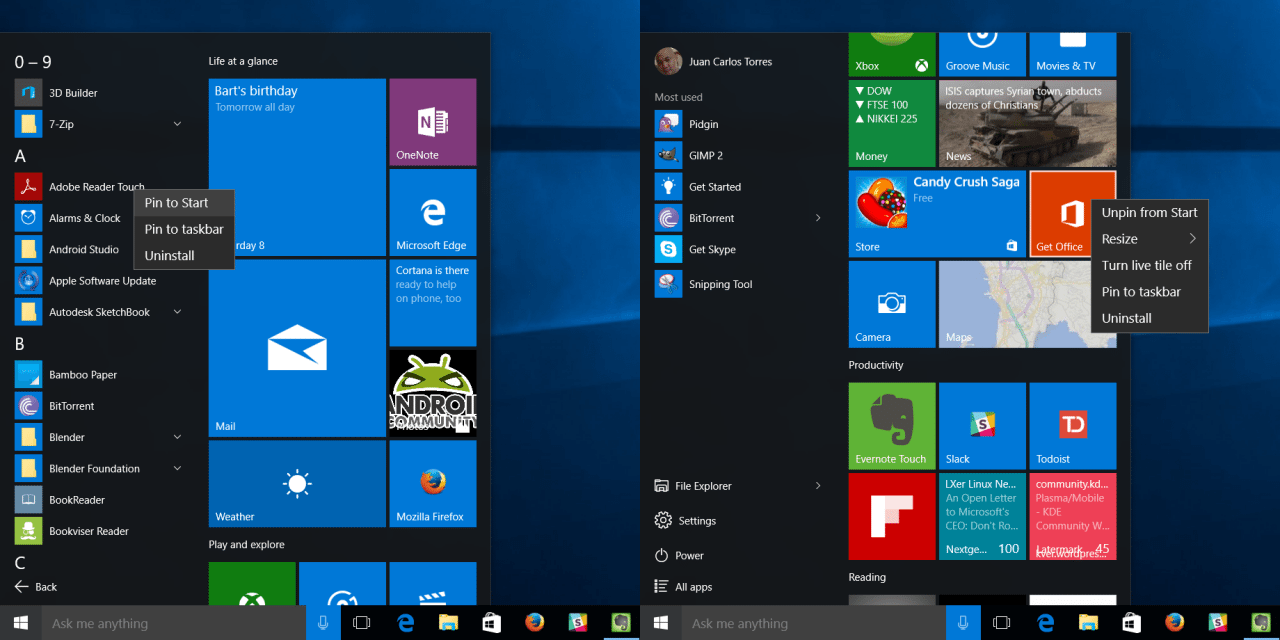The height and width of the screenshot is (640, 1280).
Task: Click the "Productivity" group heading
Action: [x=876, y=365]
